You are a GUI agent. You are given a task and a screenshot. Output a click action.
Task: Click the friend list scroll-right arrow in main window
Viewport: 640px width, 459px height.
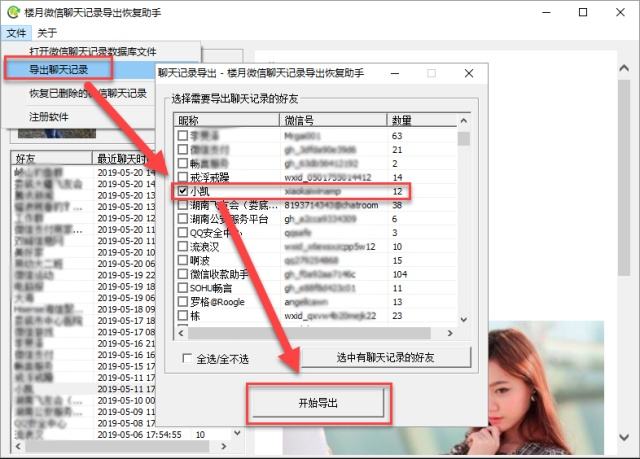(223, 446)
